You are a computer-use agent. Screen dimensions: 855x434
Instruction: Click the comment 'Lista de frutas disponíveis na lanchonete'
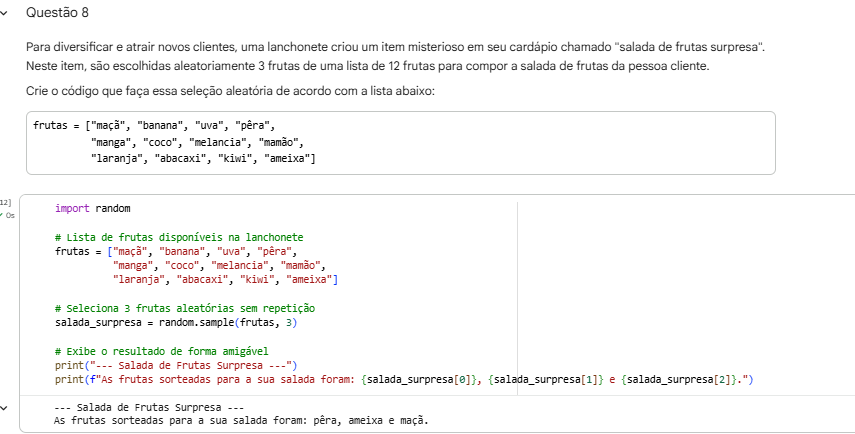(x=179, y=237)
